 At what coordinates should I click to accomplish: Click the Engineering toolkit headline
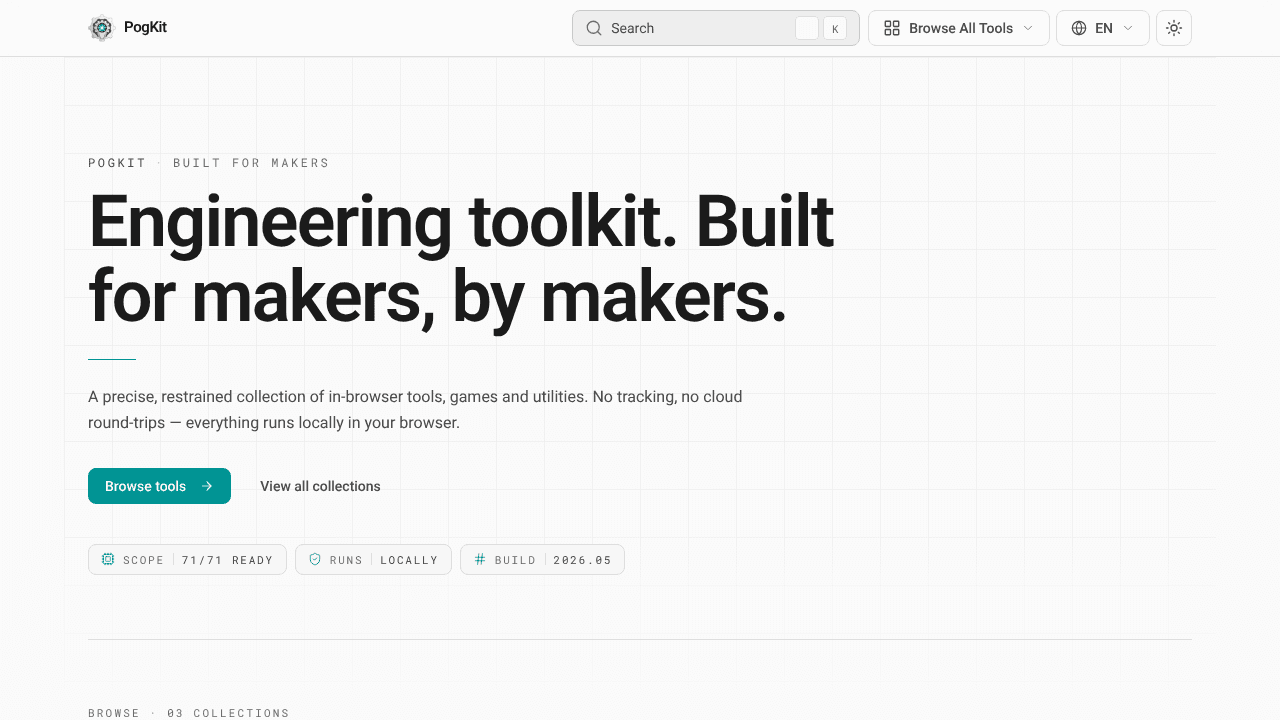coord(461,260)
